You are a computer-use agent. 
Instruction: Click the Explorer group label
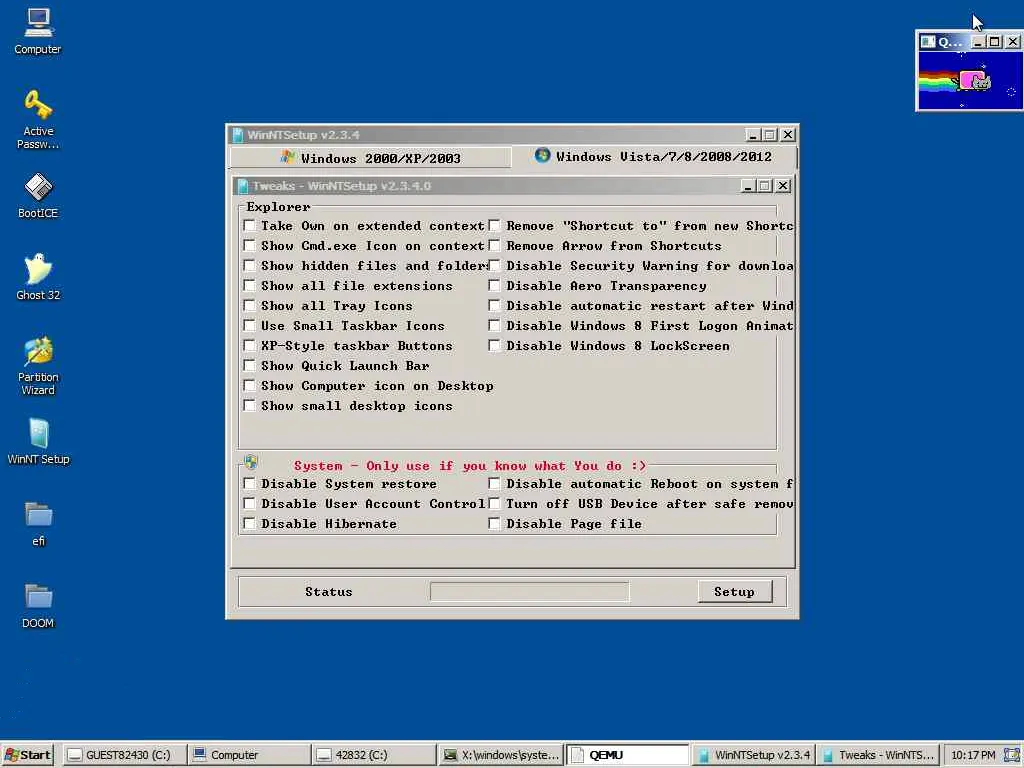click(278, 206)
